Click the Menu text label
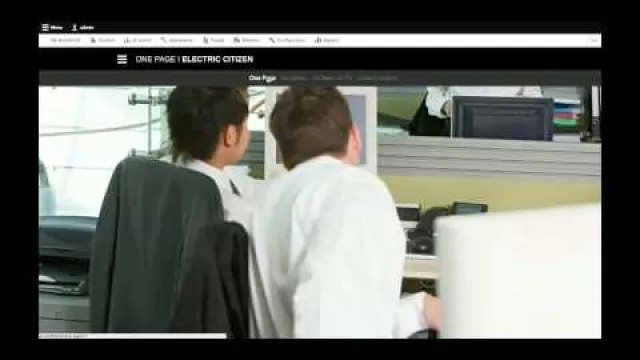This screenshot has height=360, width=640. pos(57,27)
